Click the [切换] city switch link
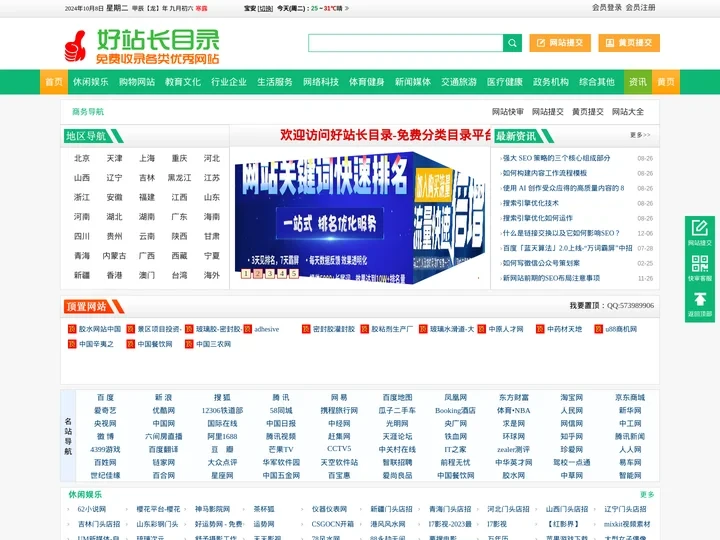This screenshot has height=540, width=720. (265, 8)
